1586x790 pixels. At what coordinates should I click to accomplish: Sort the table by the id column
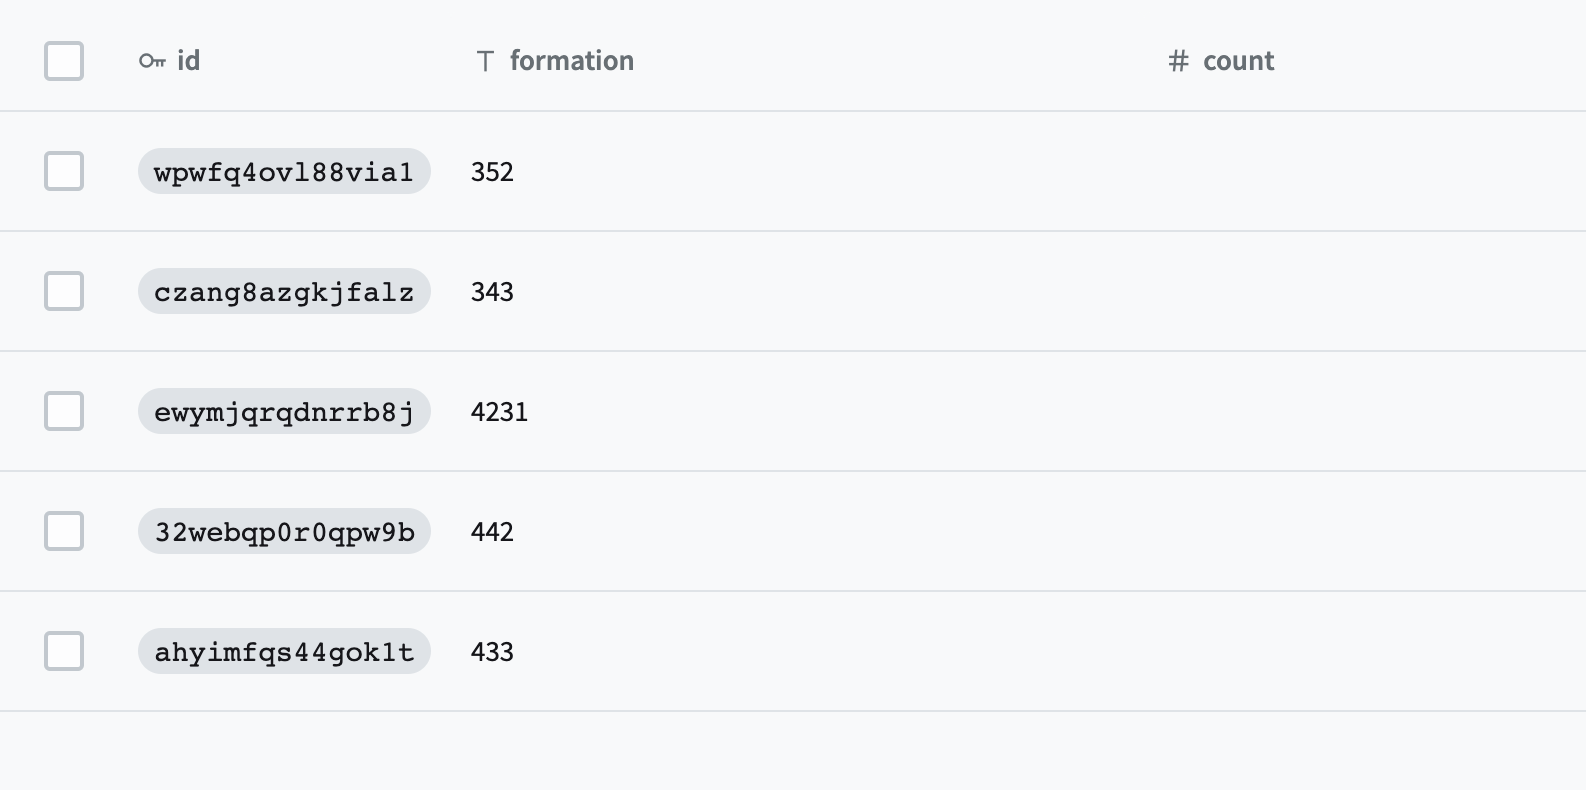[188, 60]
